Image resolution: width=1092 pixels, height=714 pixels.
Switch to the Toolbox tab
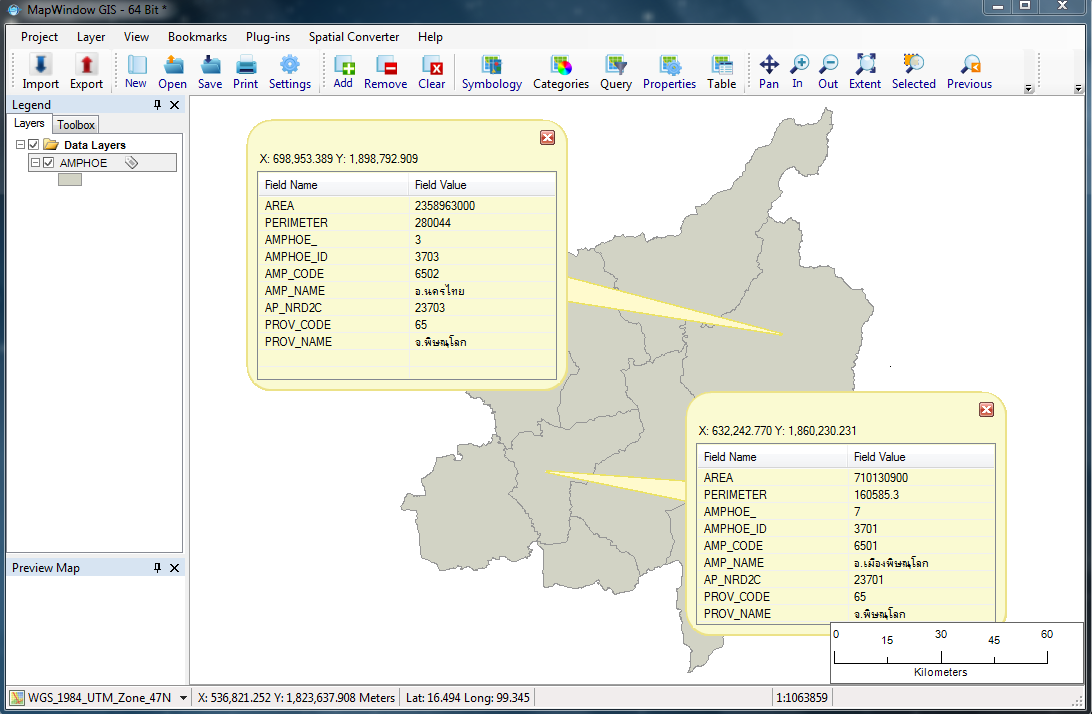75,124
